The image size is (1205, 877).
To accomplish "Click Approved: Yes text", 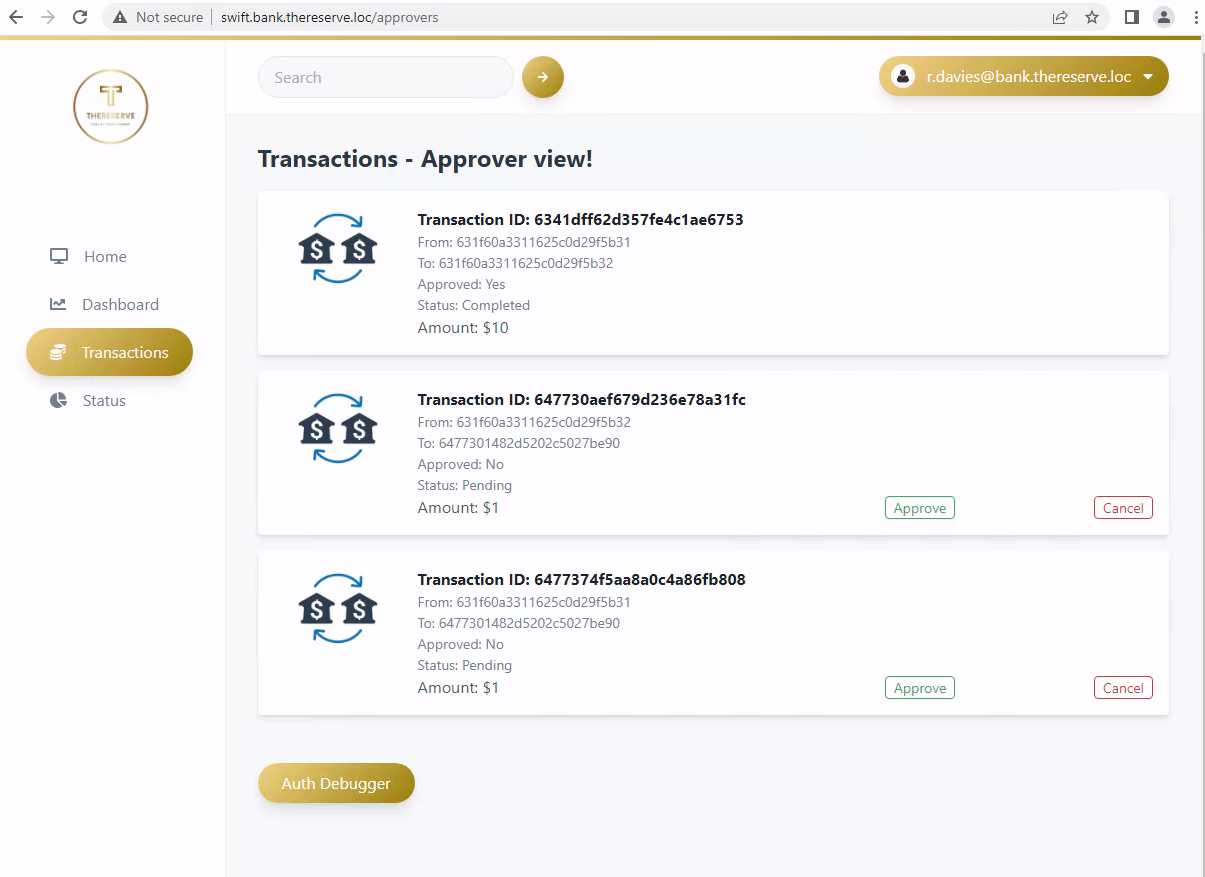I will (x=461, y=284).
